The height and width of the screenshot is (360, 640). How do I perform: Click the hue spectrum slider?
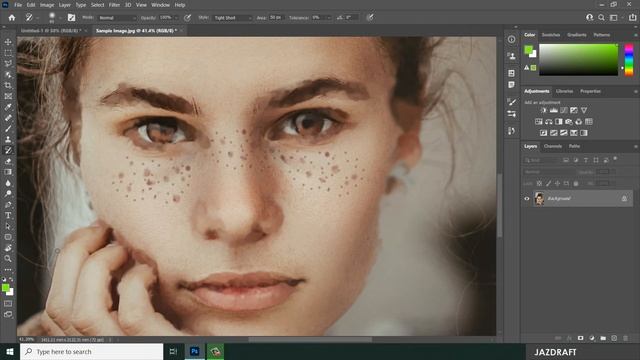click(x=629, y=60)
